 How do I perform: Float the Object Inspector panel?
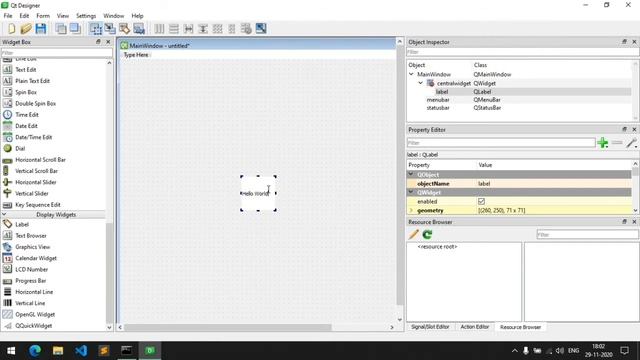[x=624, y=42]
